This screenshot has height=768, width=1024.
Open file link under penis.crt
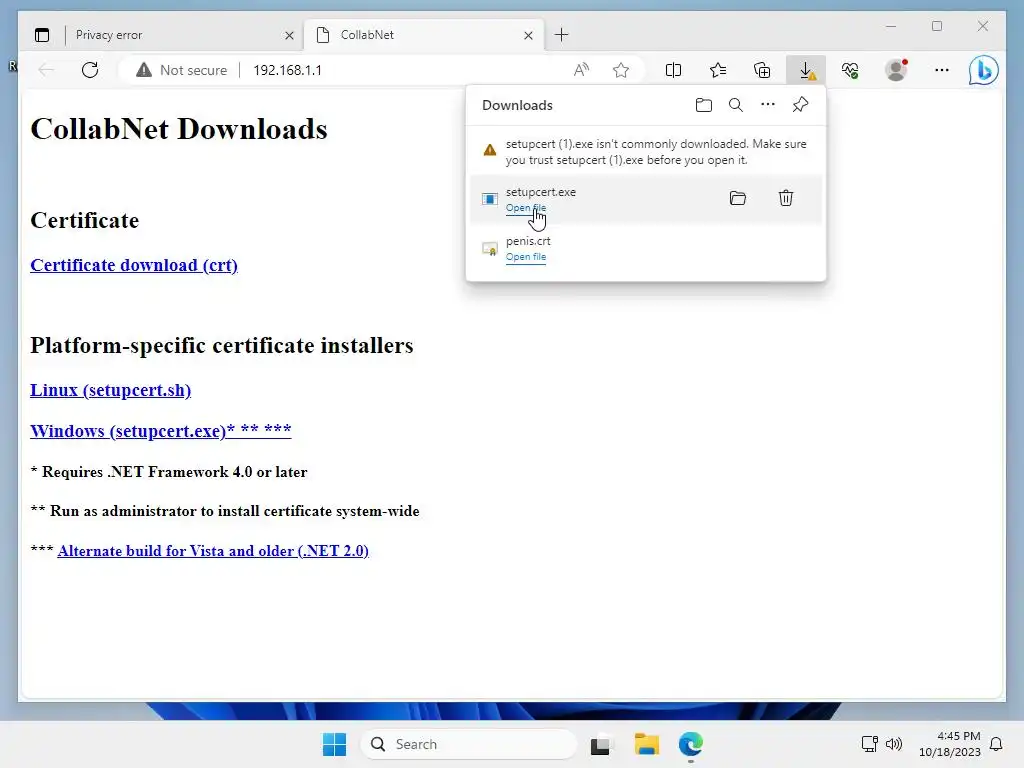[526, 257]
